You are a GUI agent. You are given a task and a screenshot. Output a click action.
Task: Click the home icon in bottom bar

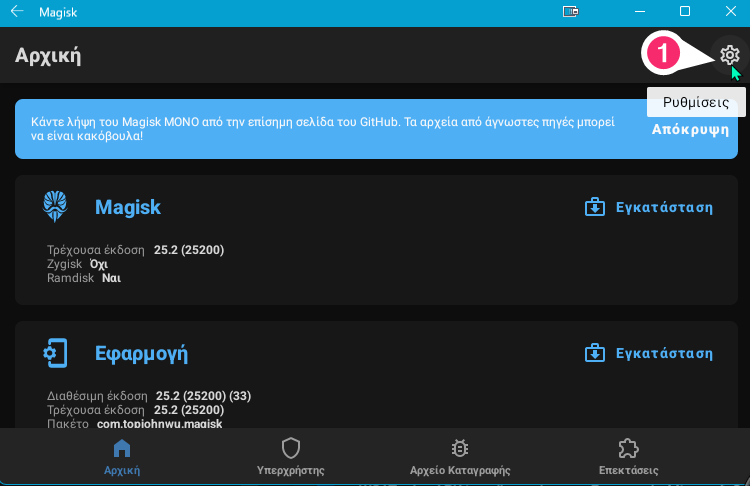click(122, 449)
